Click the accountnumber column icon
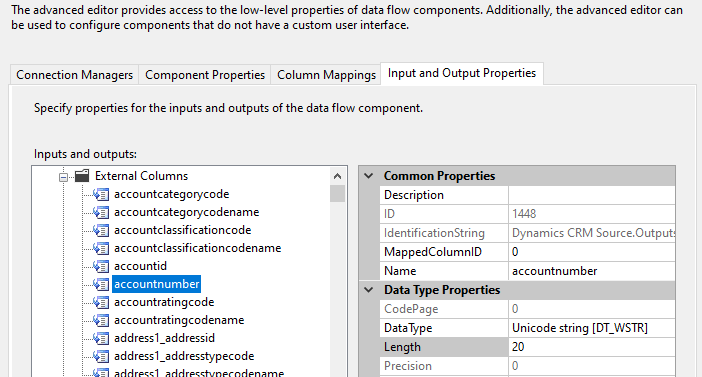Viewport: 702px width, 377px height. point(101,284)
